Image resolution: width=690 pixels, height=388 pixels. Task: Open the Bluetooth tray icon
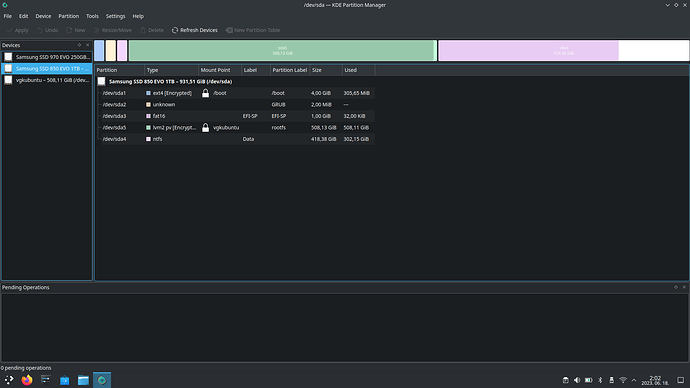point(600,380)
